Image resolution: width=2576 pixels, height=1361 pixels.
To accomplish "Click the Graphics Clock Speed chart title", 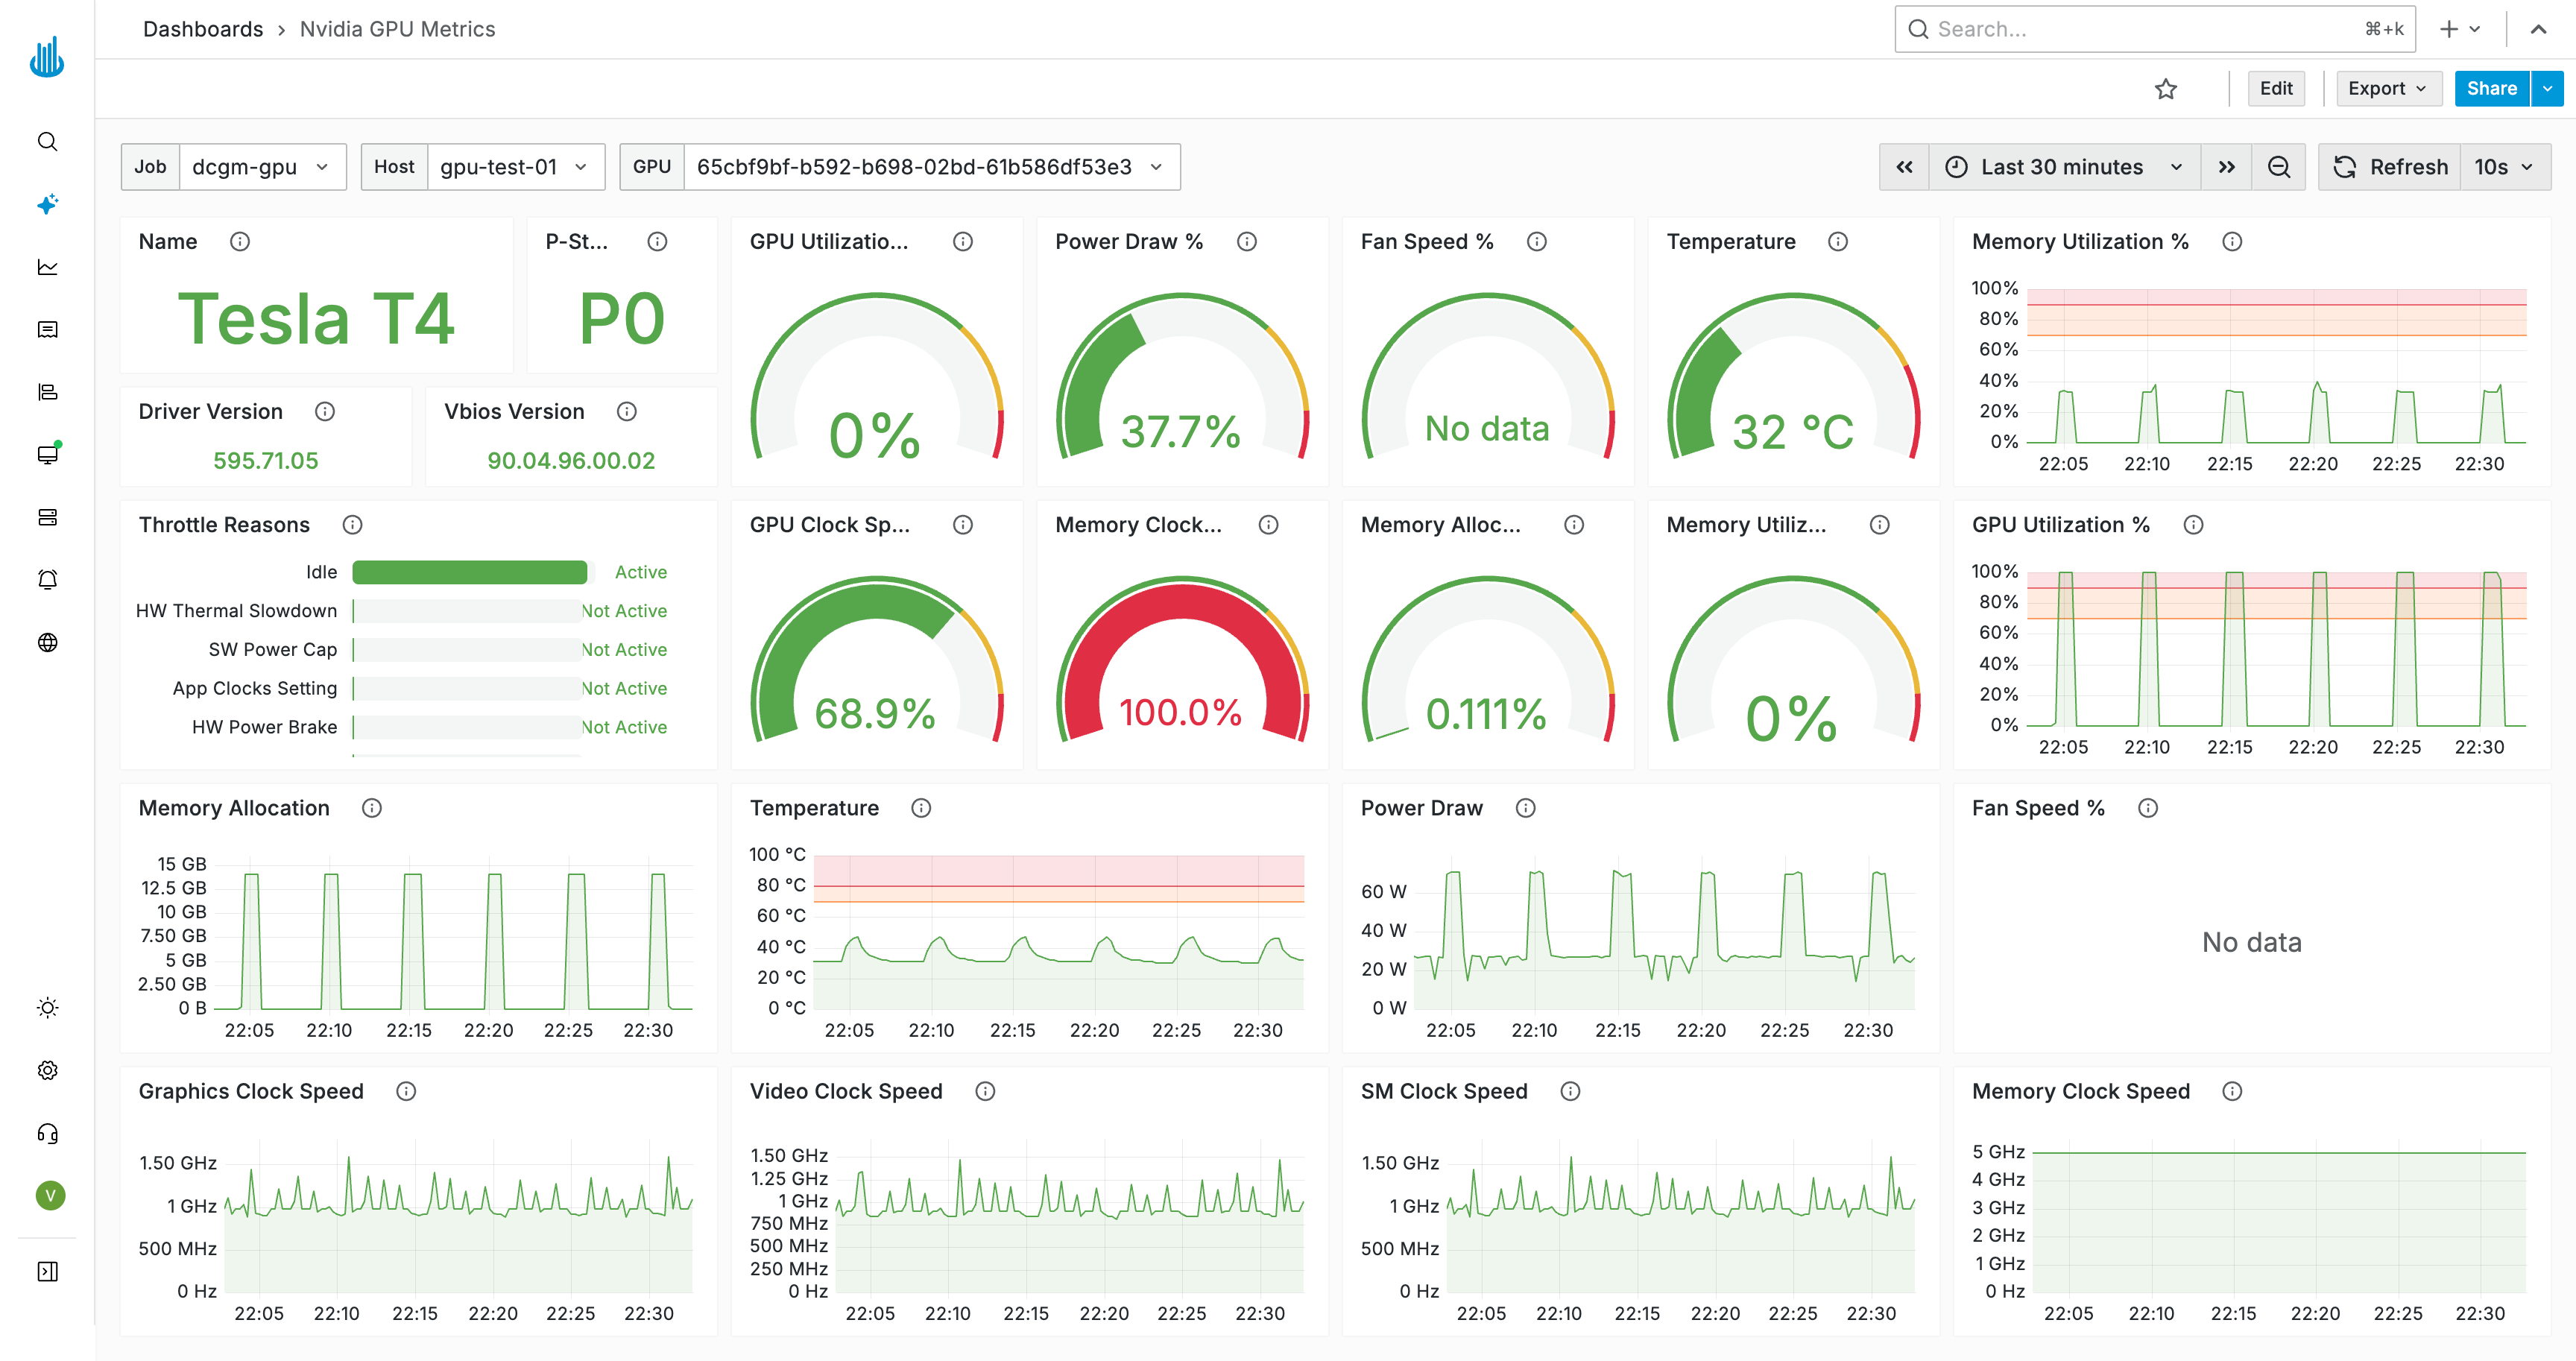I will point(251,1090).
